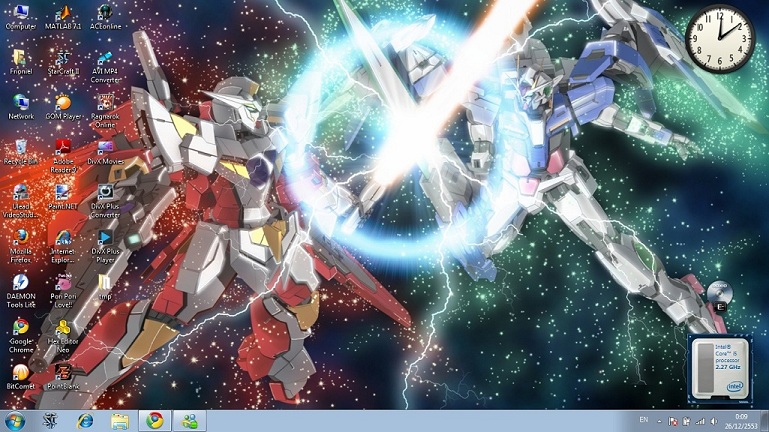
Task: Select Internet Explorer desktop shortcut
Action: click(x=63, y=247)
